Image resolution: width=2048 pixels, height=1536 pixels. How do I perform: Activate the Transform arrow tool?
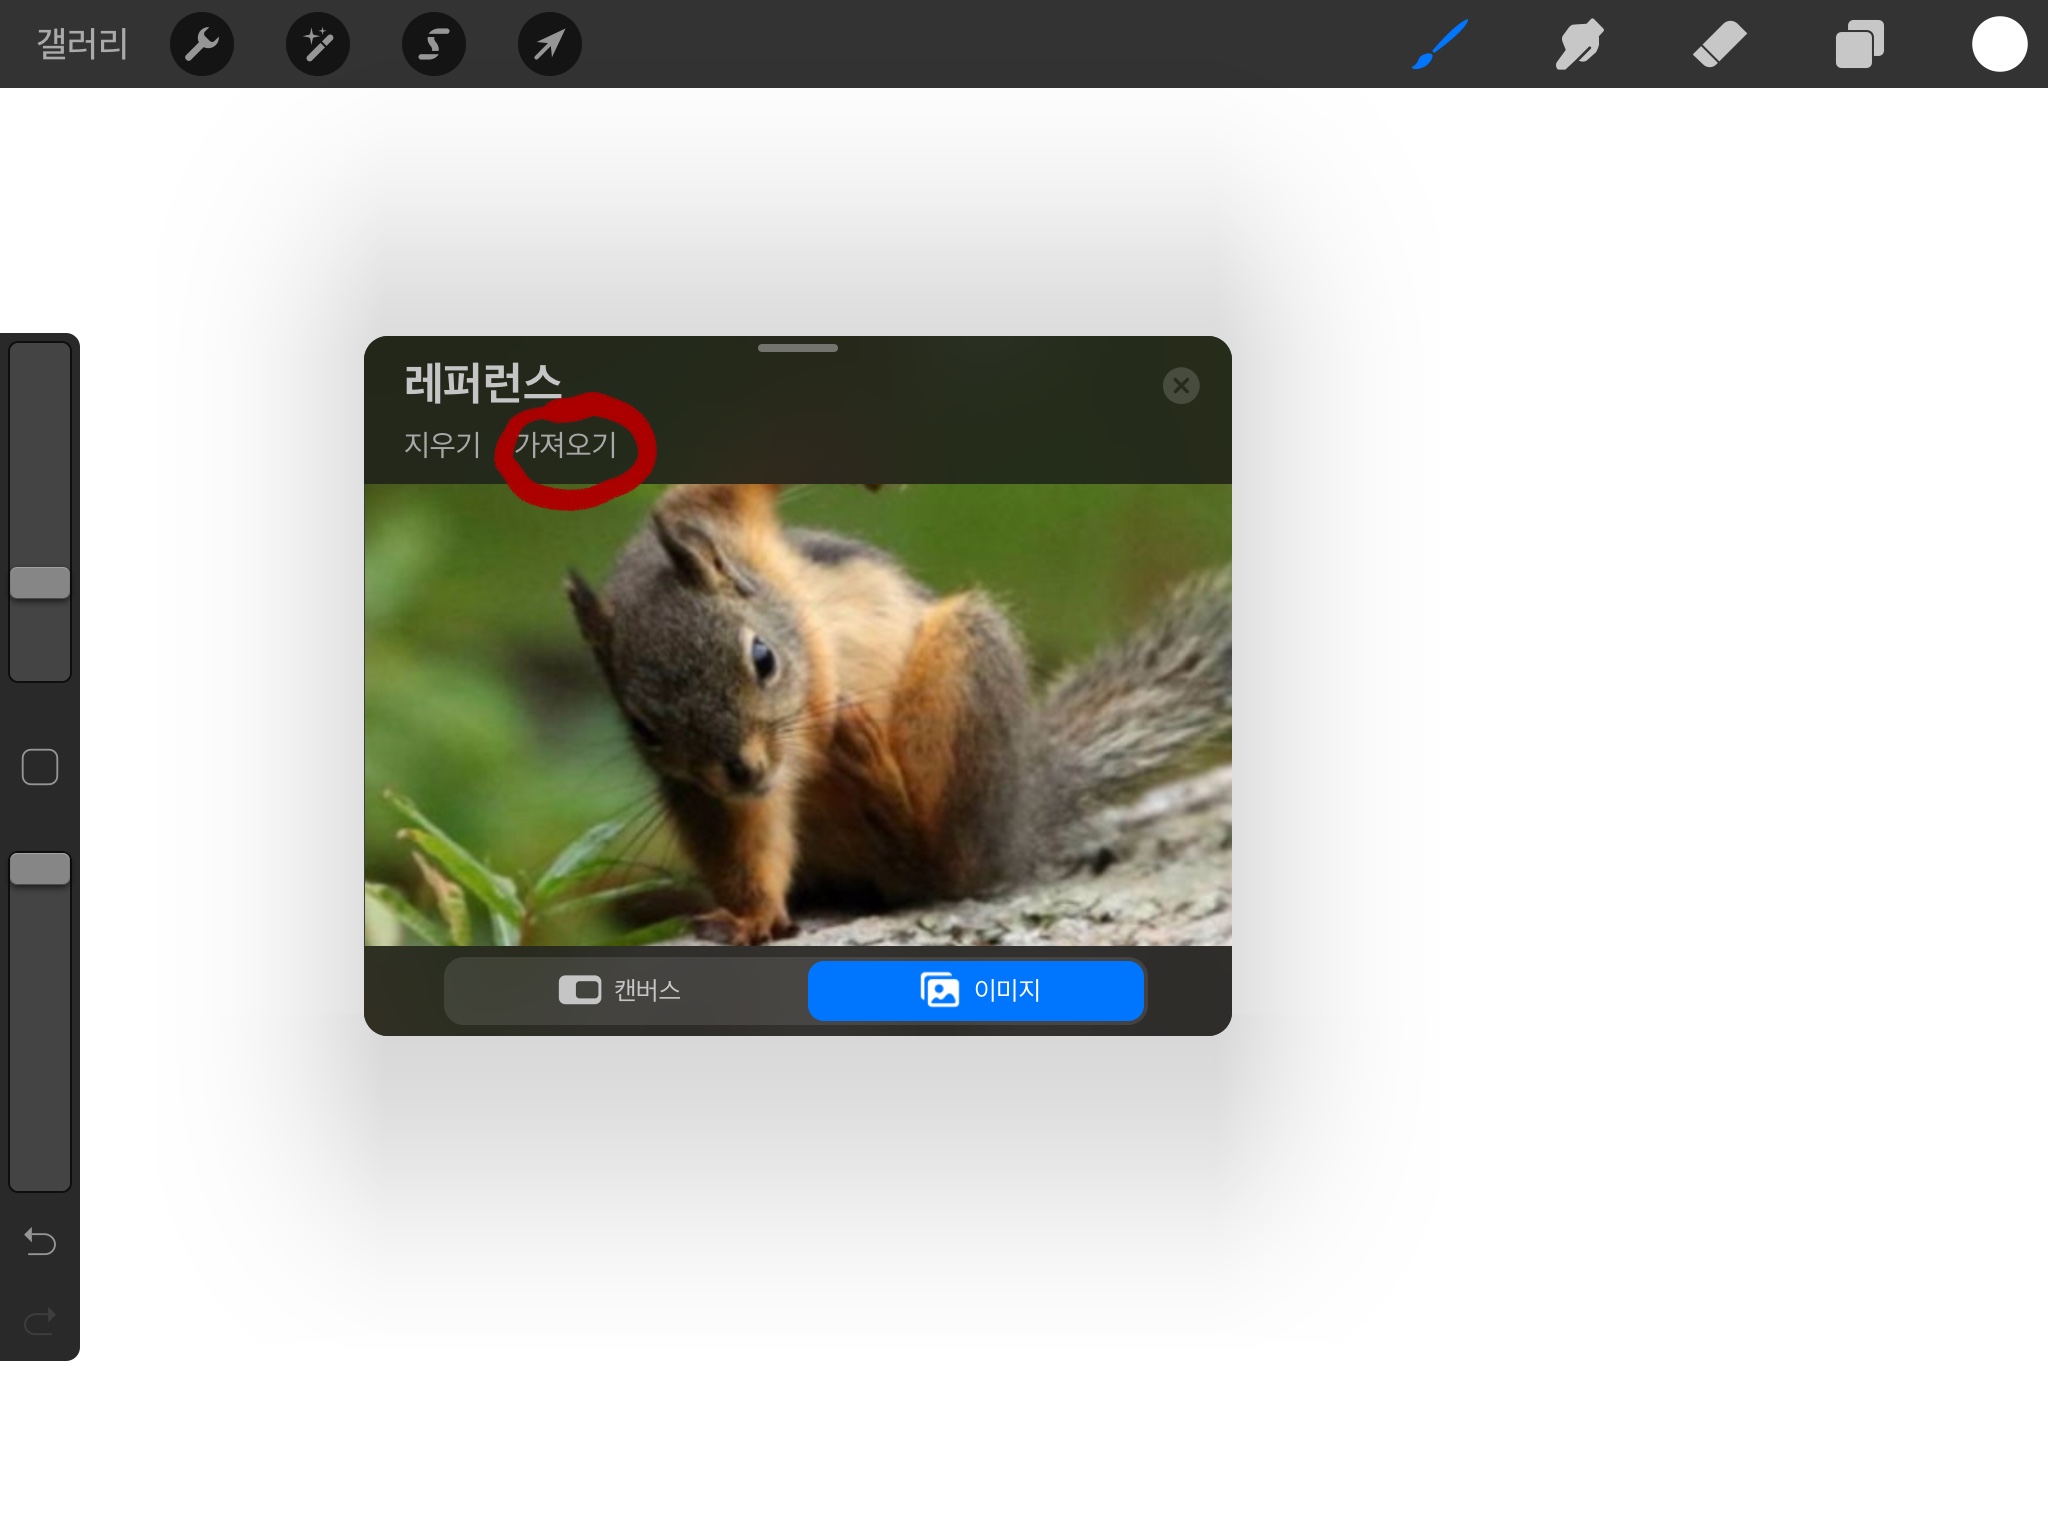pyautogui.click(x=550, y=44)
